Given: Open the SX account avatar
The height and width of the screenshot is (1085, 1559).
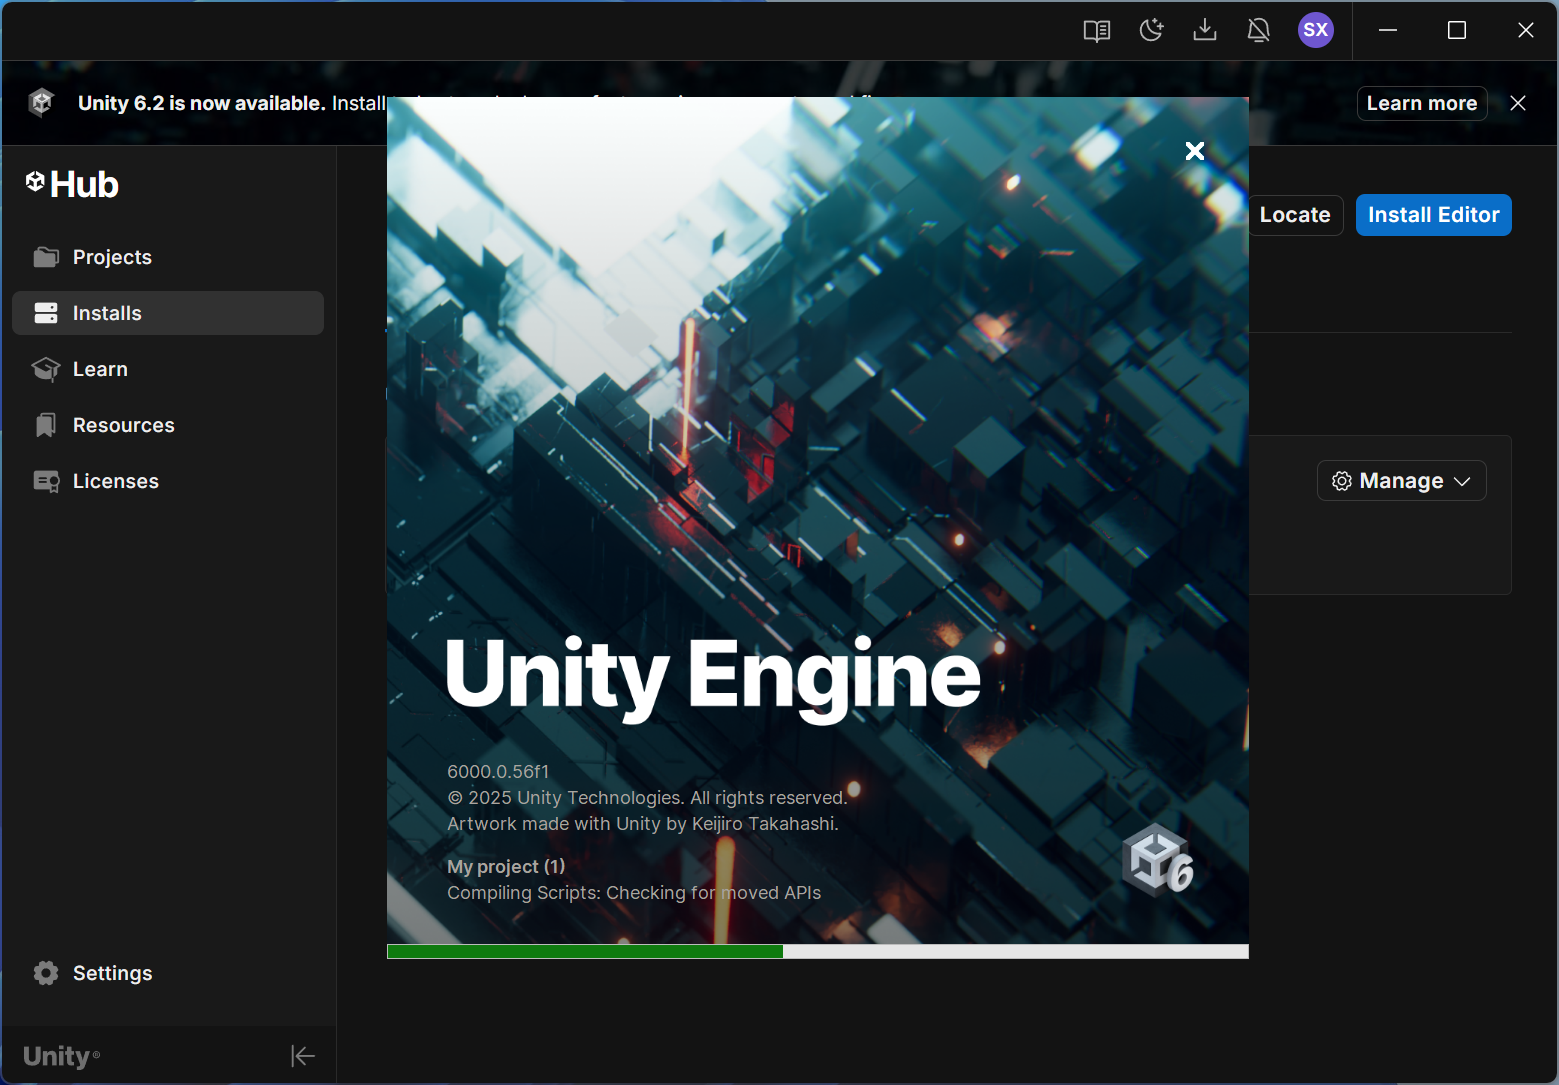Looking at the screenshot, I should point(1316,30).
